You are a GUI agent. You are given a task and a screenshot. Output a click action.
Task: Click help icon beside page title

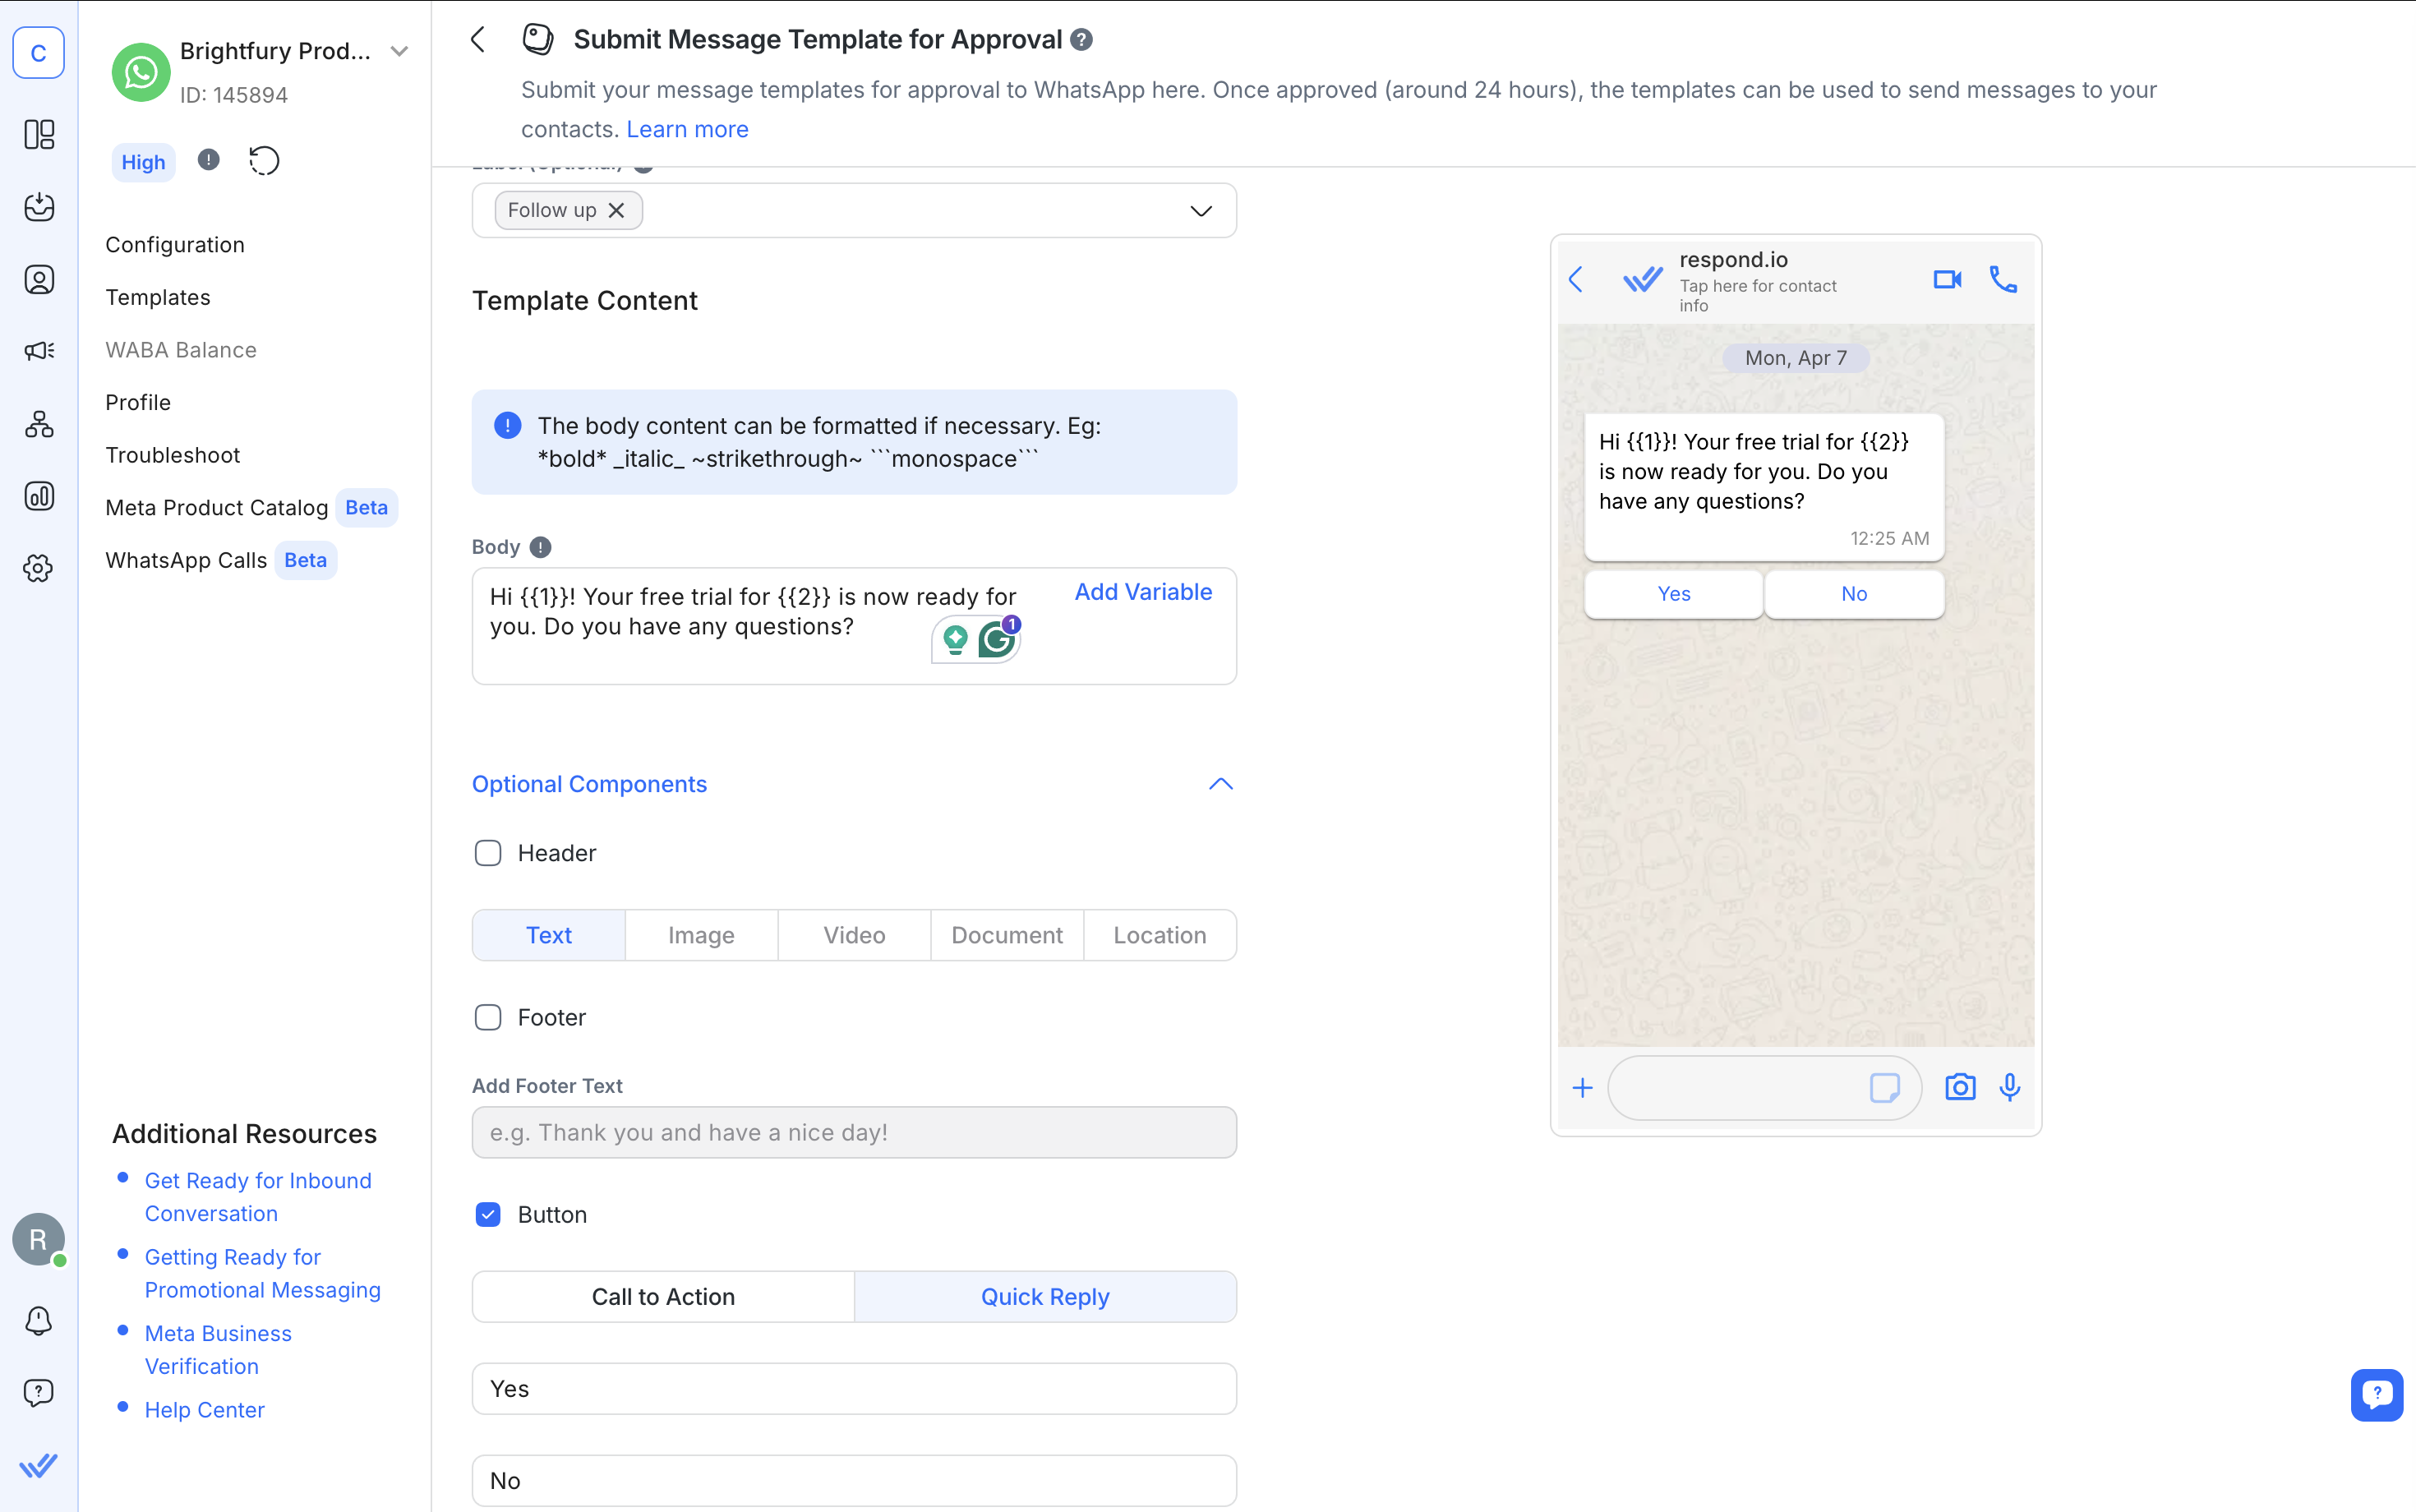click(x=1081, y=40)
